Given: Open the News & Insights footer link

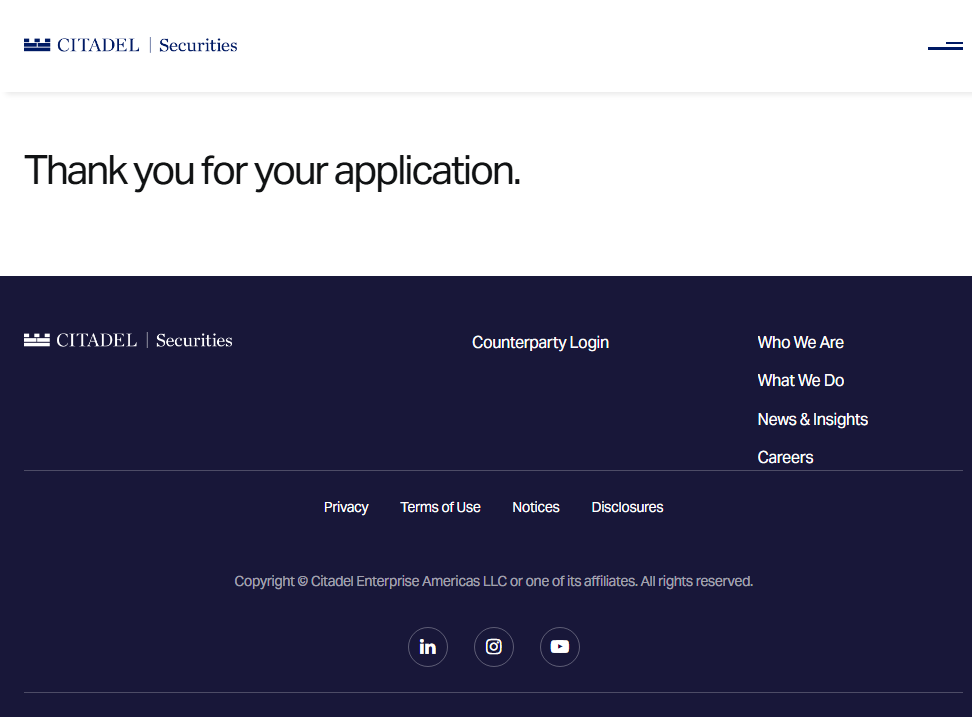Looking at the screenshot, I should (x=812, y=419).
